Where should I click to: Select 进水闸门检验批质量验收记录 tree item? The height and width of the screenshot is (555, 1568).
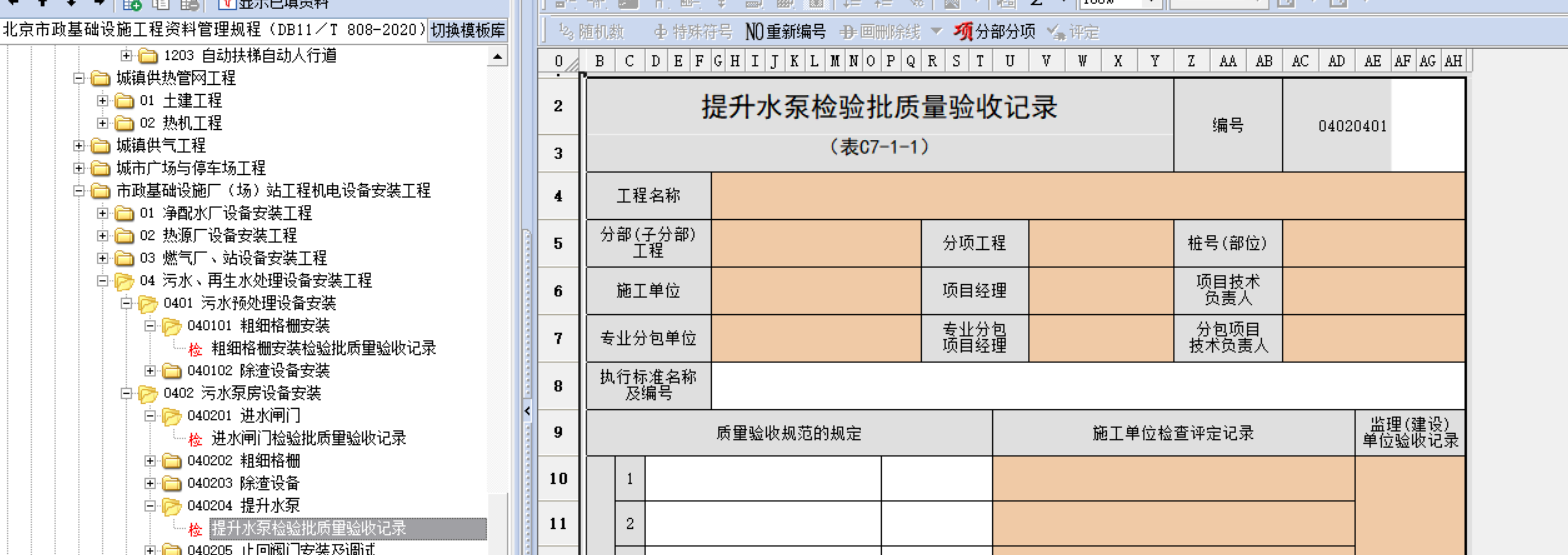coord(308,439)
